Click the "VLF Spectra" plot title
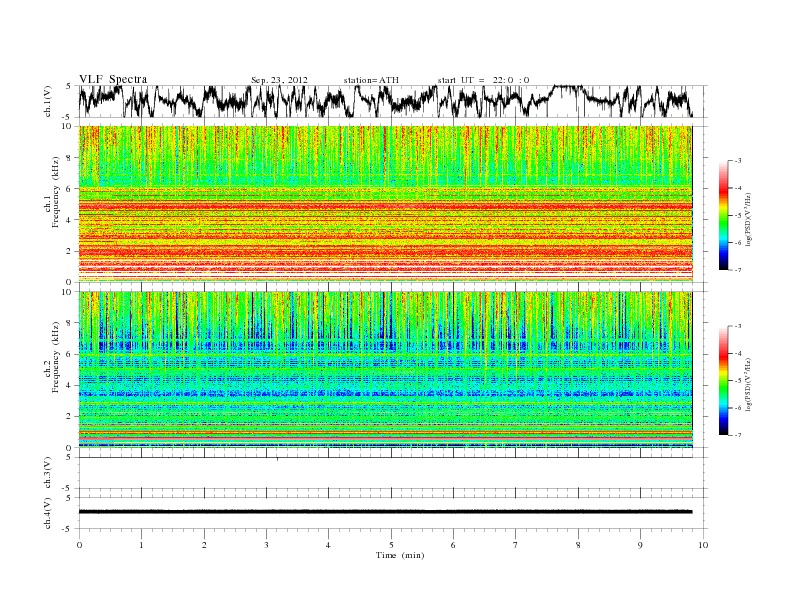The image size is (792, 612). [x=113, y=79]
